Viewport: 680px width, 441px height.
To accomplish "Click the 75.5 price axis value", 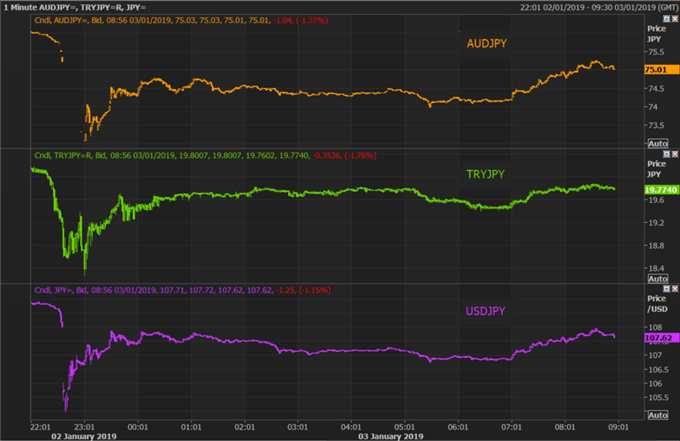I will (x=656, y=52).
